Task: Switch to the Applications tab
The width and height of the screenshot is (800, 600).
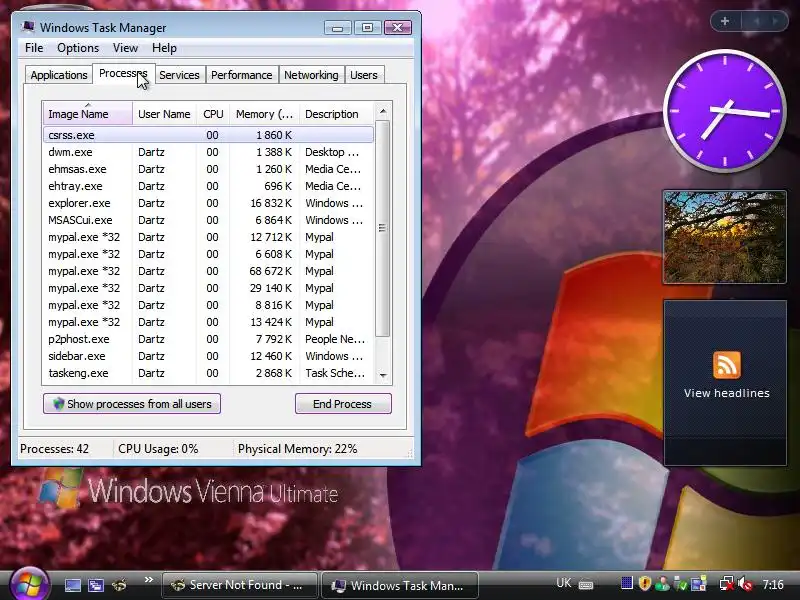Action: (x=59, y=75)
